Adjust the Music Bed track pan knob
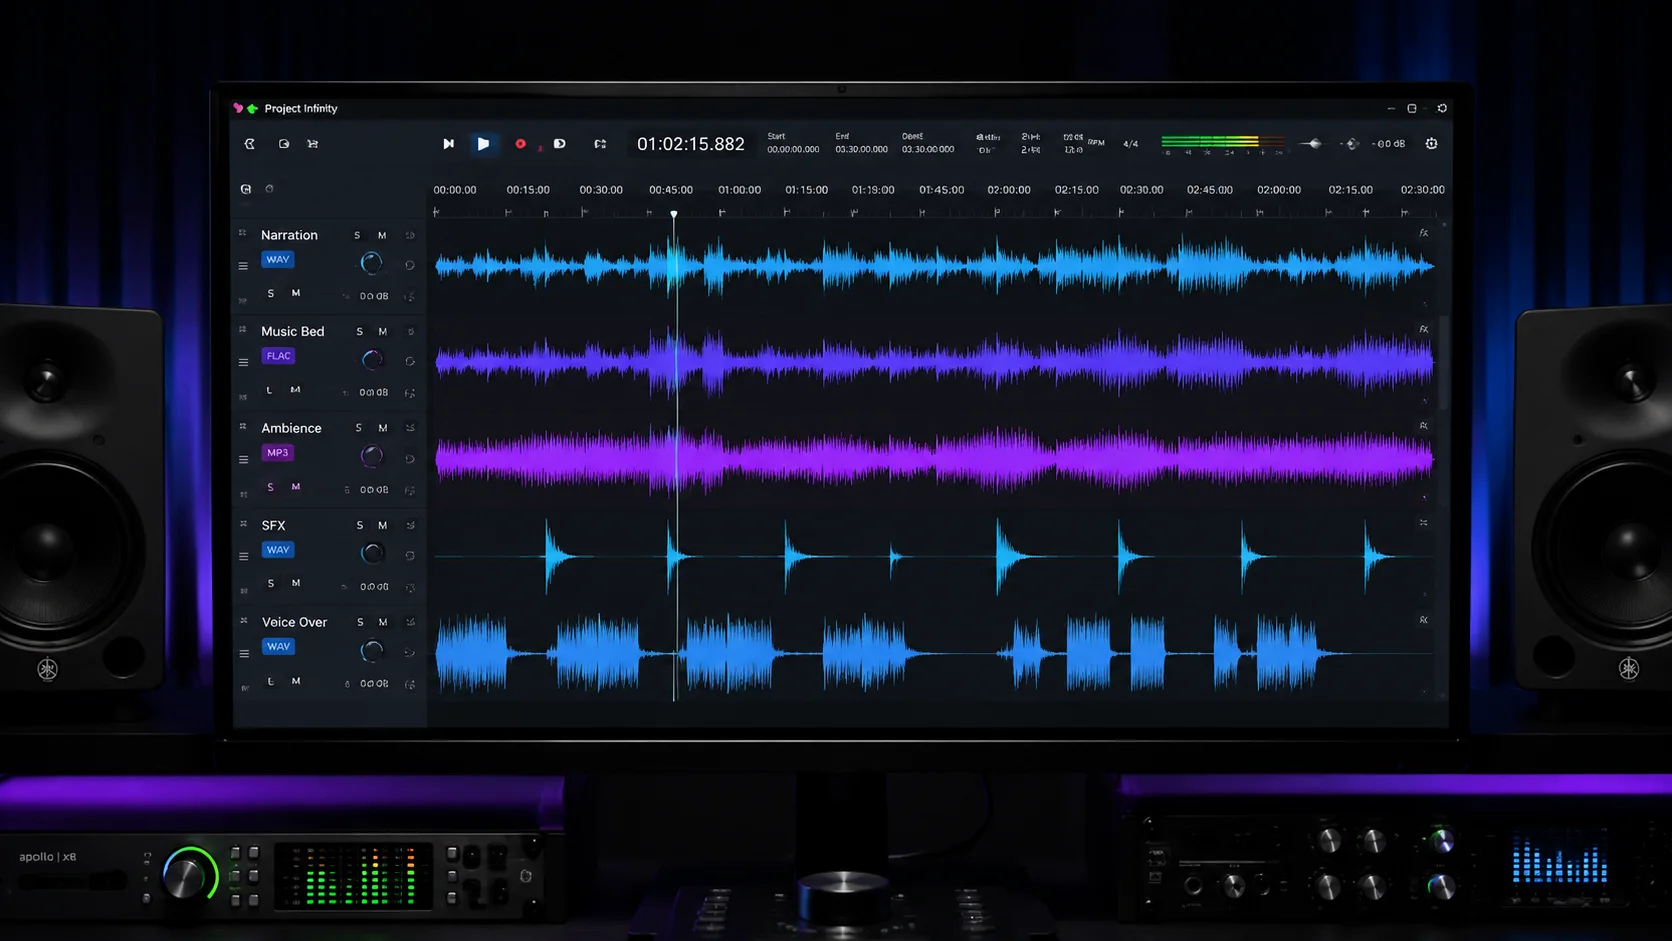 (372, 359)
